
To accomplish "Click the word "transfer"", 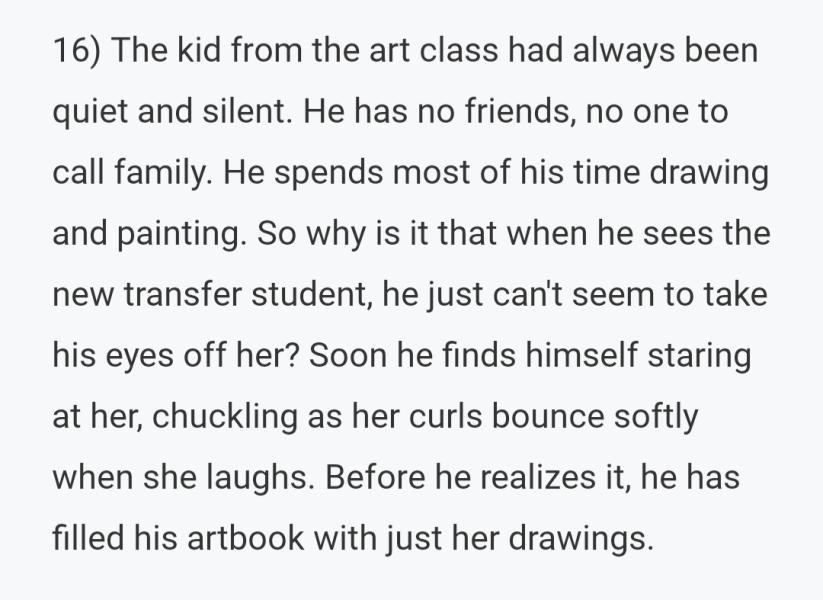I will (182, 294).
